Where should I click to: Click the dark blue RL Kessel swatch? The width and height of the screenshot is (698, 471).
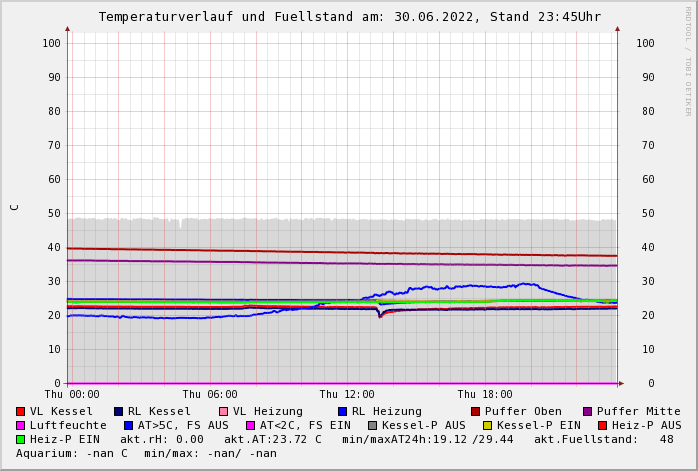pyautogui.click(x=119, y=412)
